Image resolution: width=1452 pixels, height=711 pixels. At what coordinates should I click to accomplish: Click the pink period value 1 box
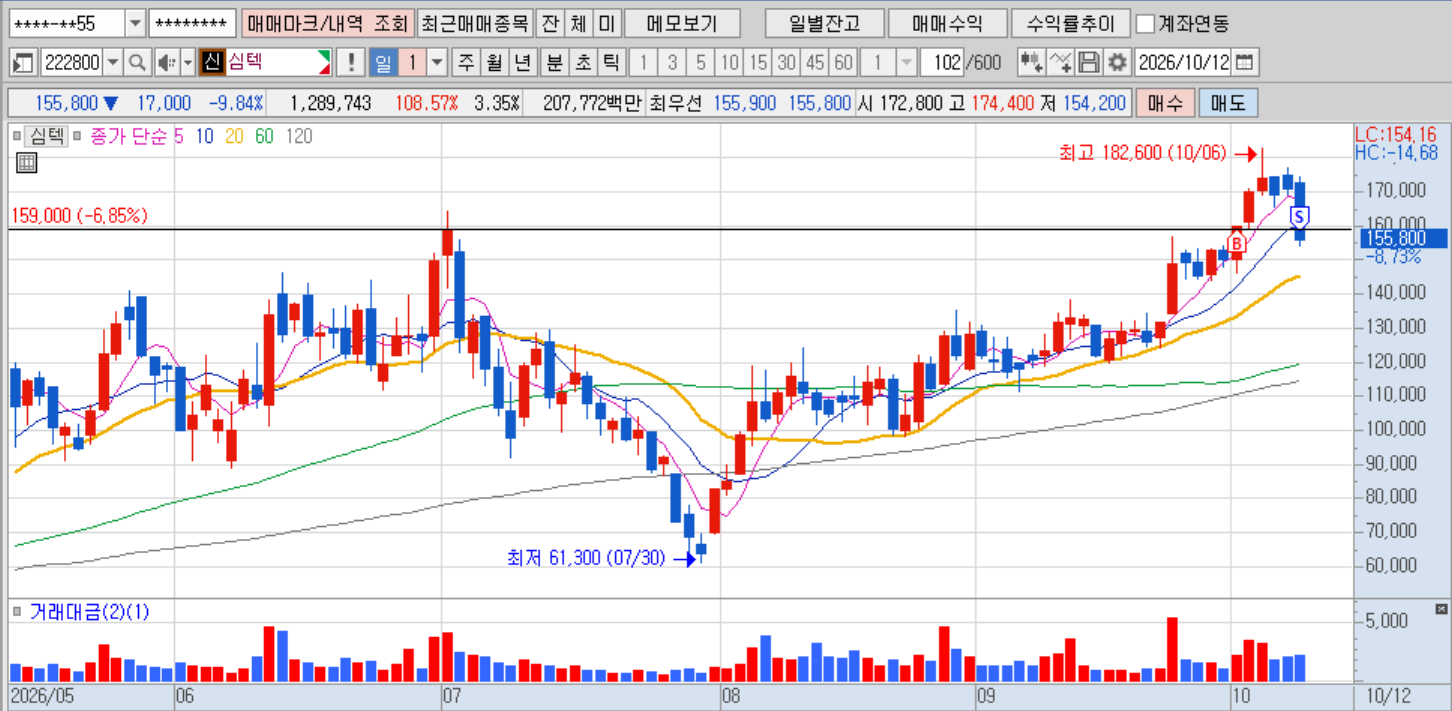[x=413, y=63]
